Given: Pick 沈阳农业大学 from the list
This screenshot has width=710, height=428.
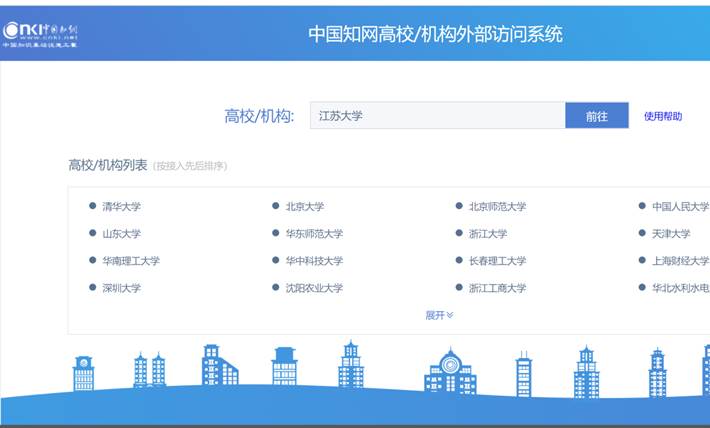Looking at the screenshot, I should (314, 288).
